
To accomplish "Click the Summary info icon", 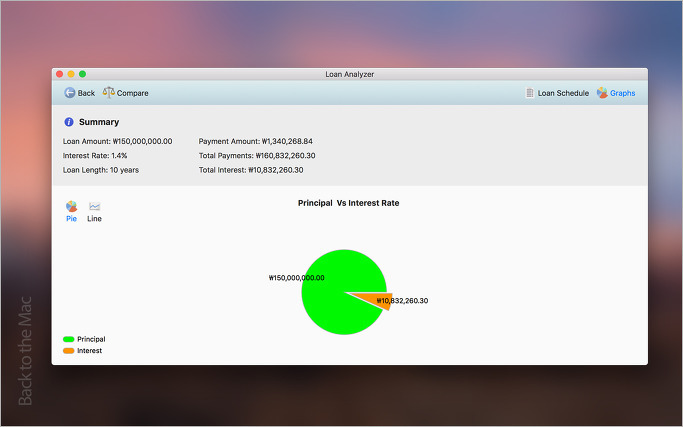I will 69,122.
